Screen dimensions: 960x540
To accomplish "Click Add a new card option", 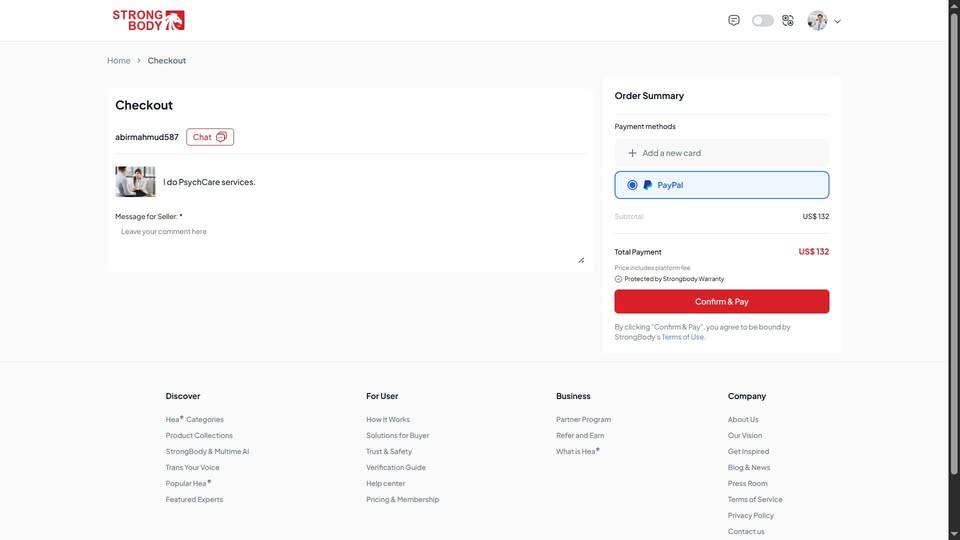I will tap(671, 153).
